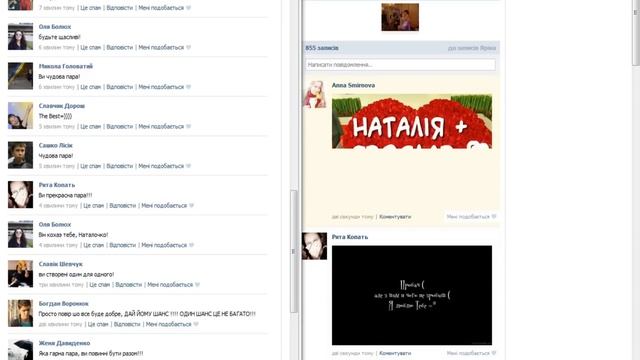640x360 pixels.
Task: Click Славчик Доров's avatar thumbnail
Action: click(x=20, y=116)
